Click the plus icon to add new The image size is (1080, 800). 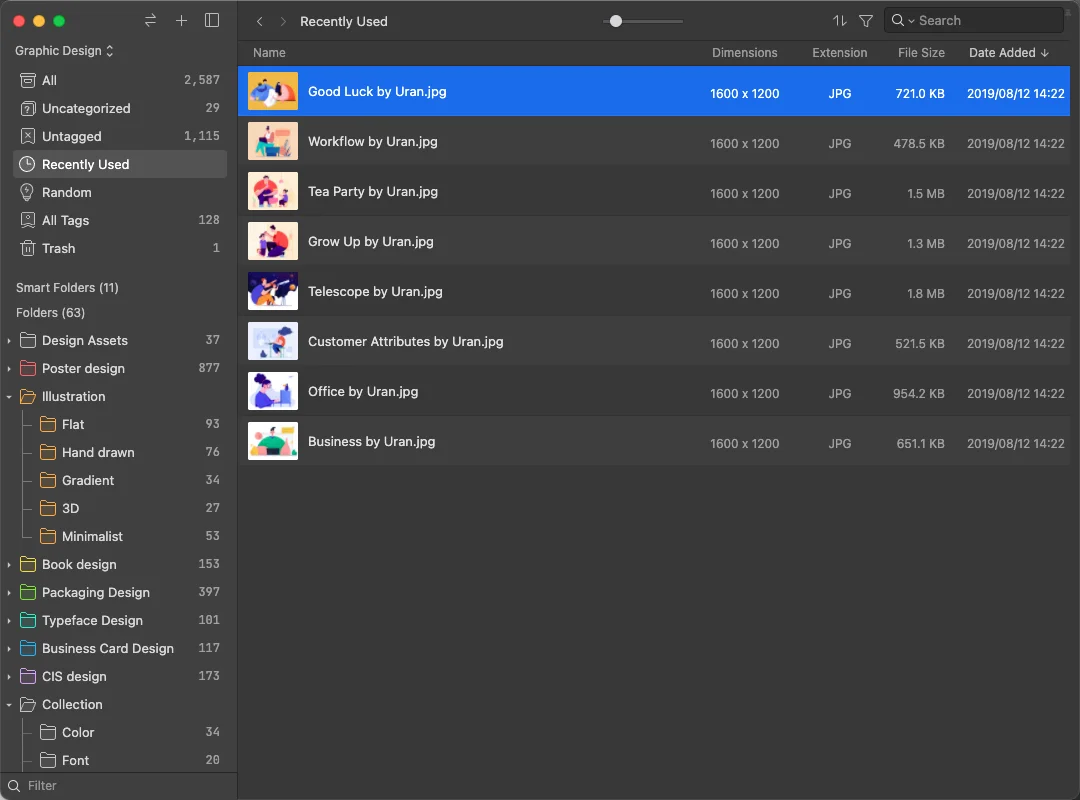point(181,21)
